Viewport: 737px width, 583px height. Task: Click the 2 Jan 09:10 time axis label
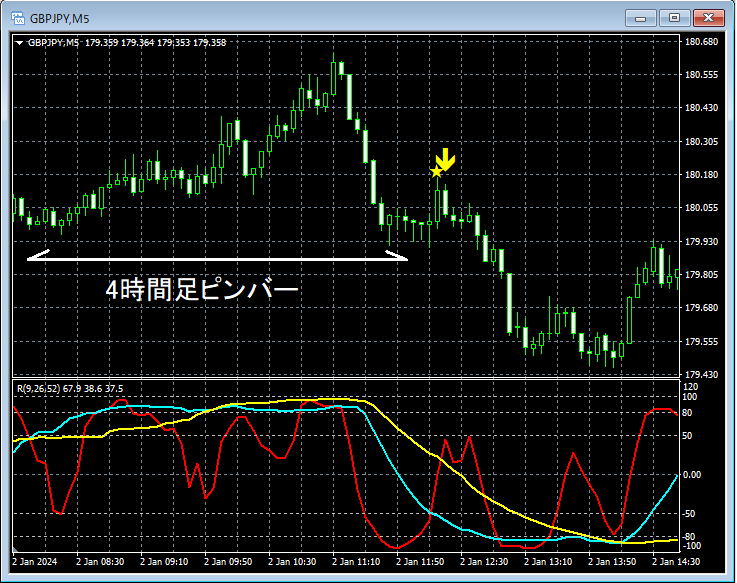coord(164,562)
